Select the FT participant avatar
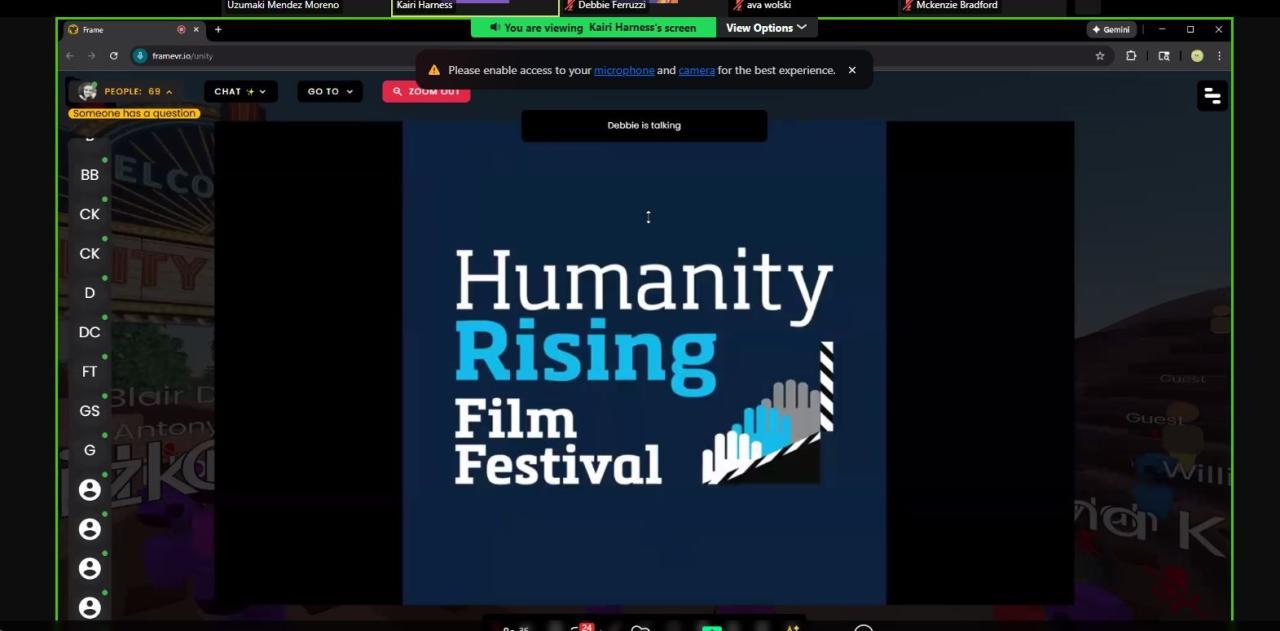Image resolution: width=1280 pixels, height=631 pixels. [90, 372]
